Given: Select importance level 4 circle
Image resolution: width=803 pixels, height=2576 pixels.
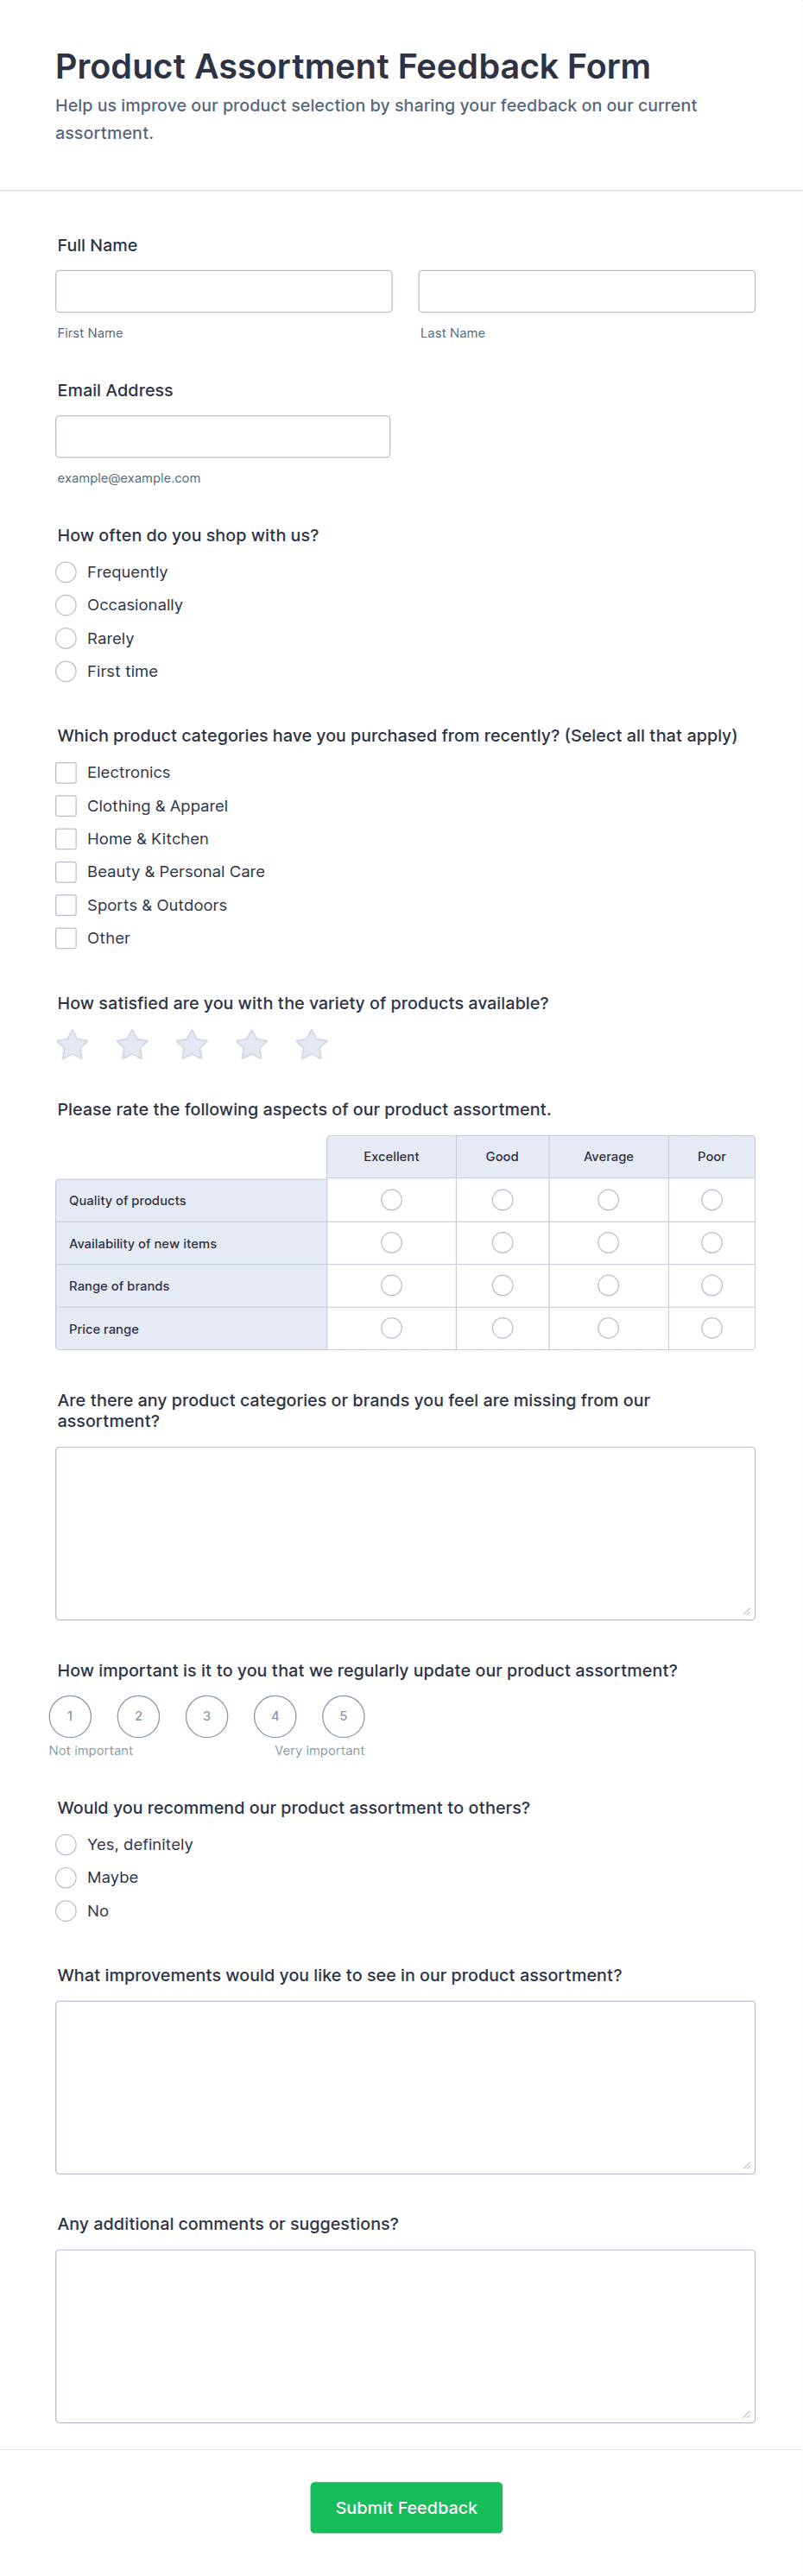Looking at the screenshot, I should click(x=275, y=1716).
